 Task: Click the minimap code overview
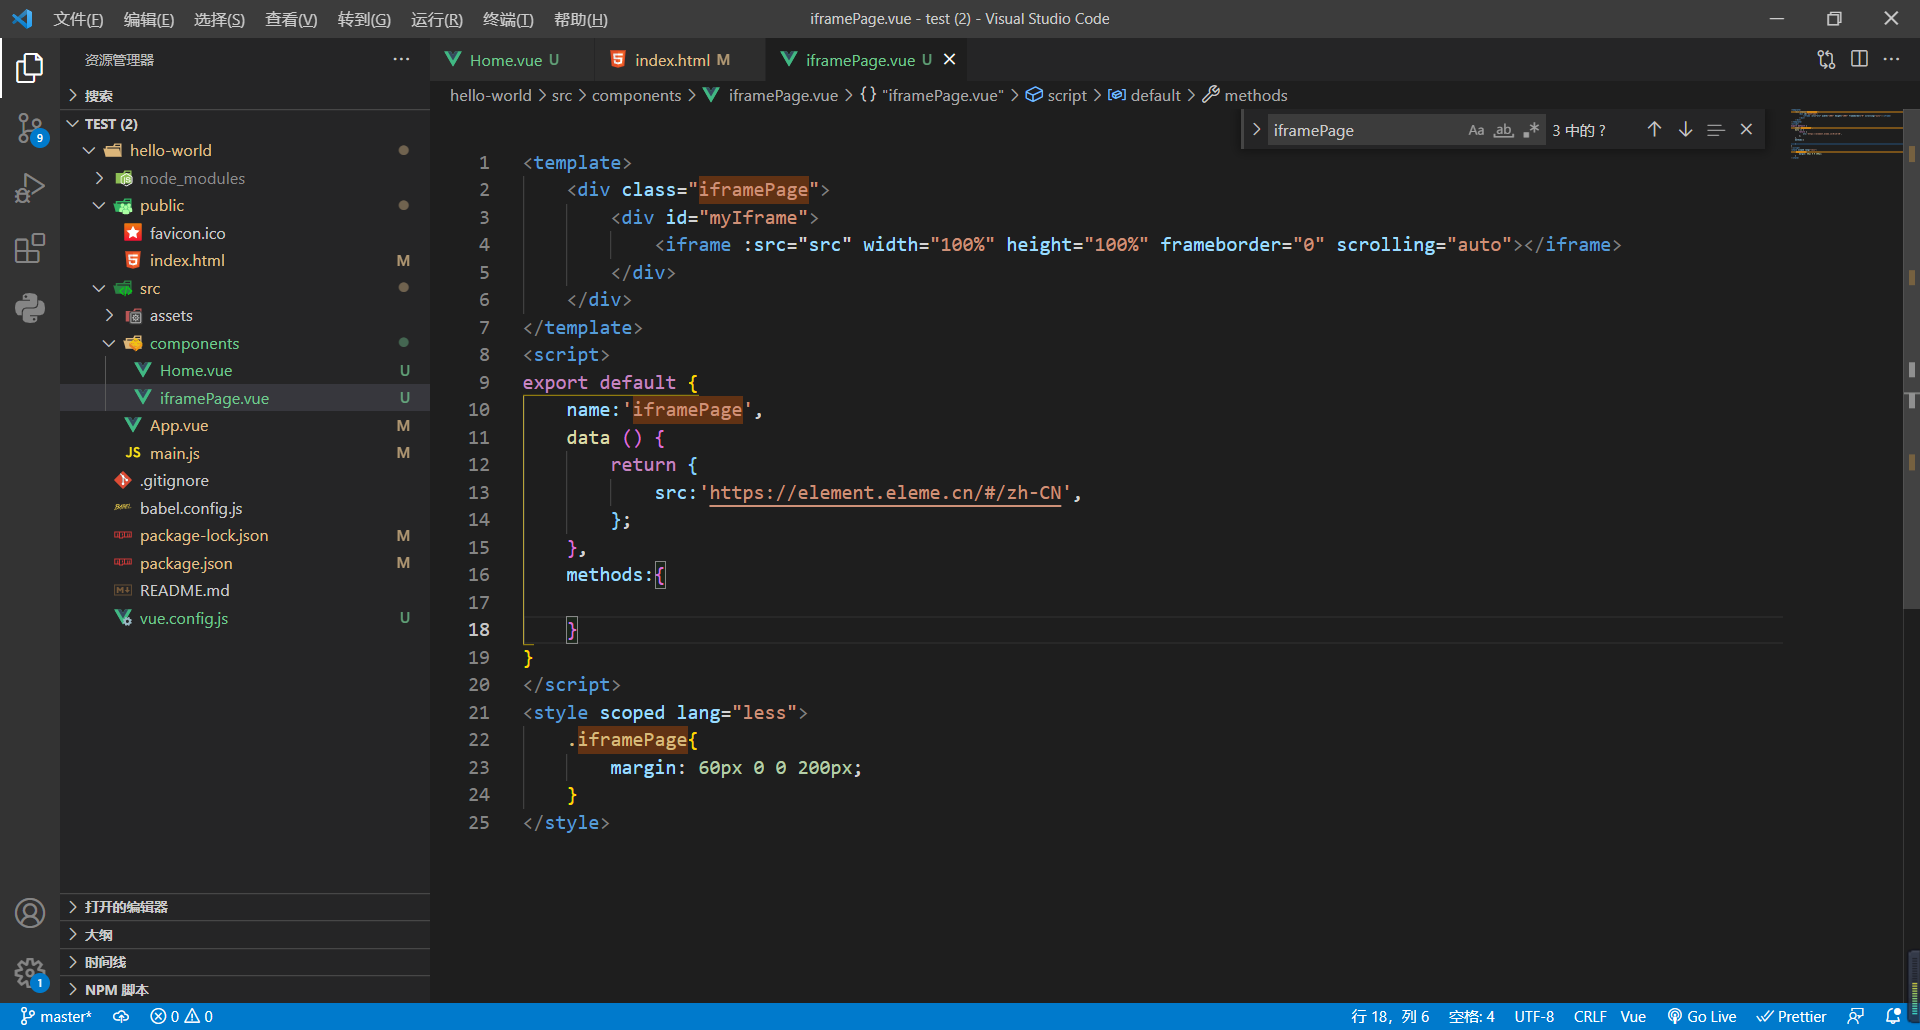(1846, 135)
